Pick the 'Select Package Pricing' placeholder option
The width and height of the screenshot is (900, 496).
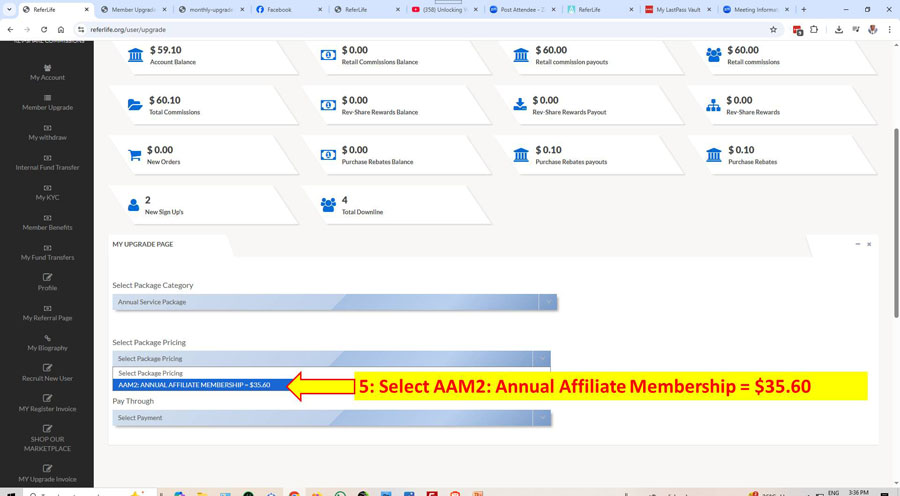(150, 373)
